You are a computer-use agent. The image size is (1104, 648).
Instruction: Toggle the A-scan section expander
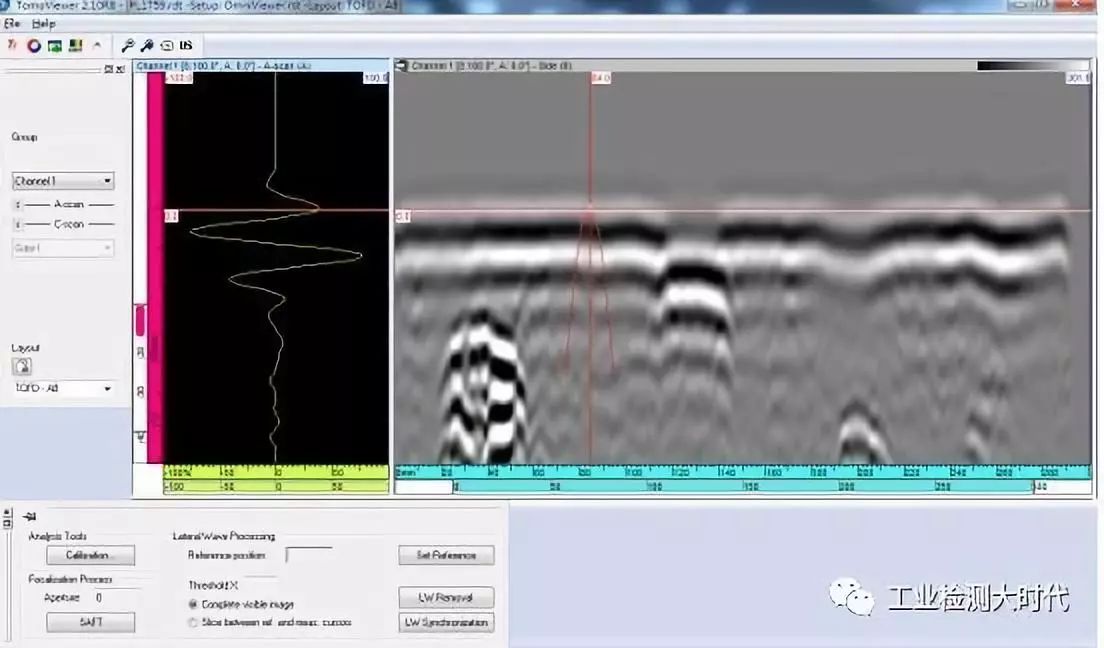point(18,204)
